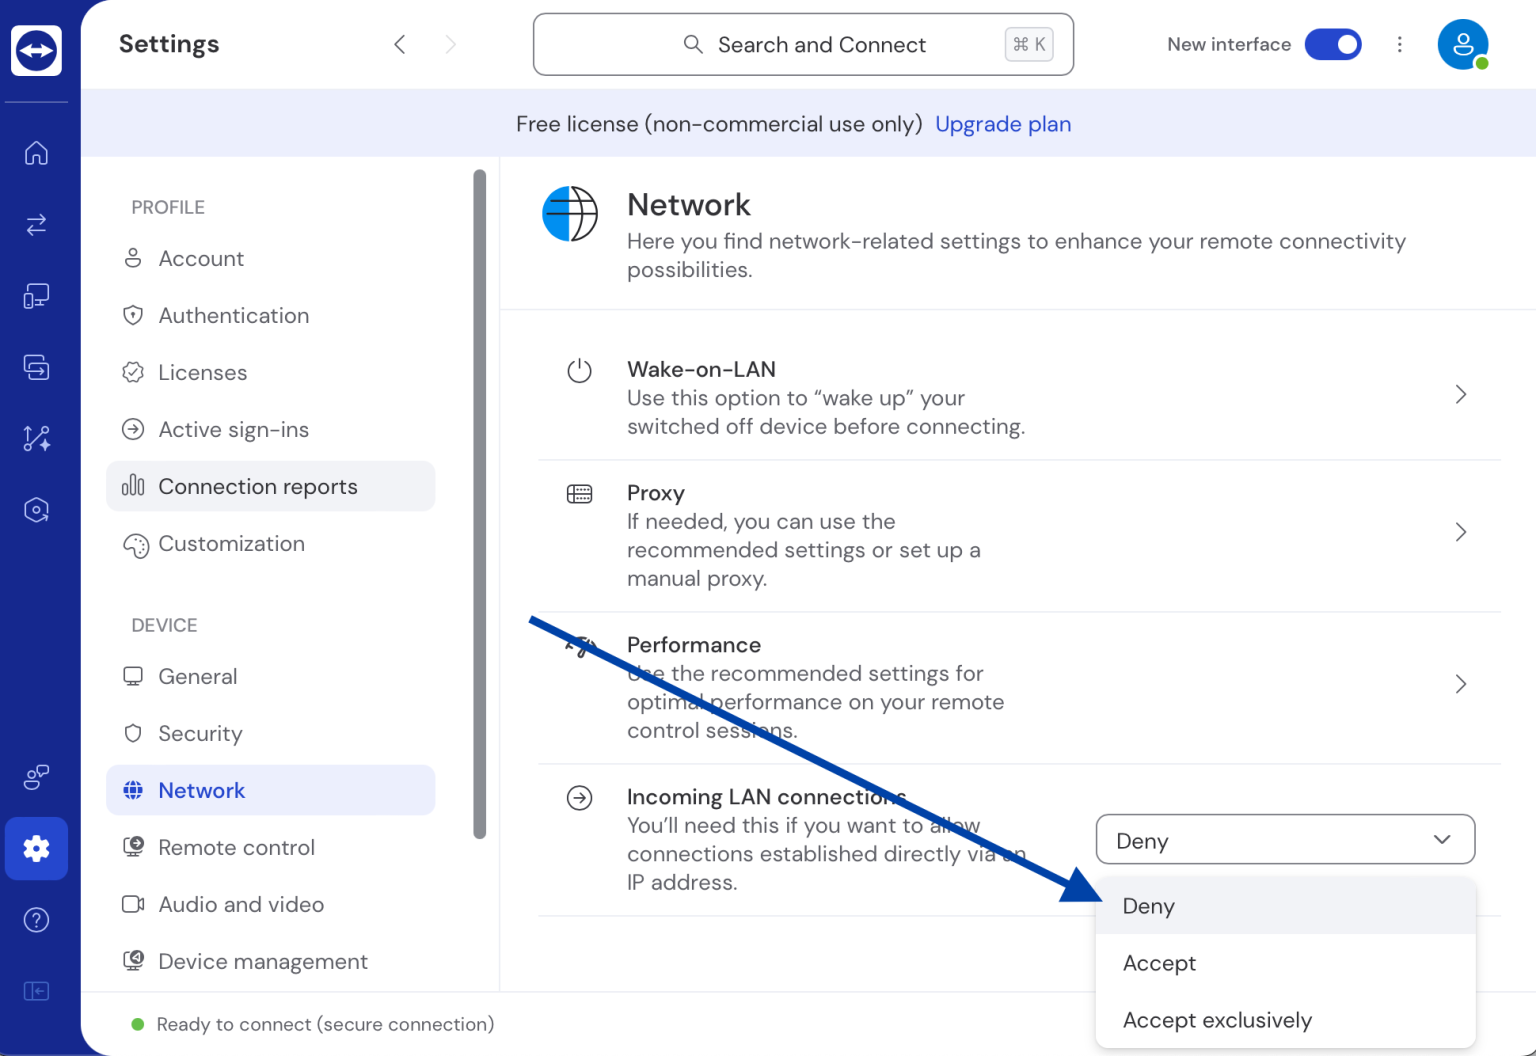Open the Connection reports section

(x=257, y=486)
